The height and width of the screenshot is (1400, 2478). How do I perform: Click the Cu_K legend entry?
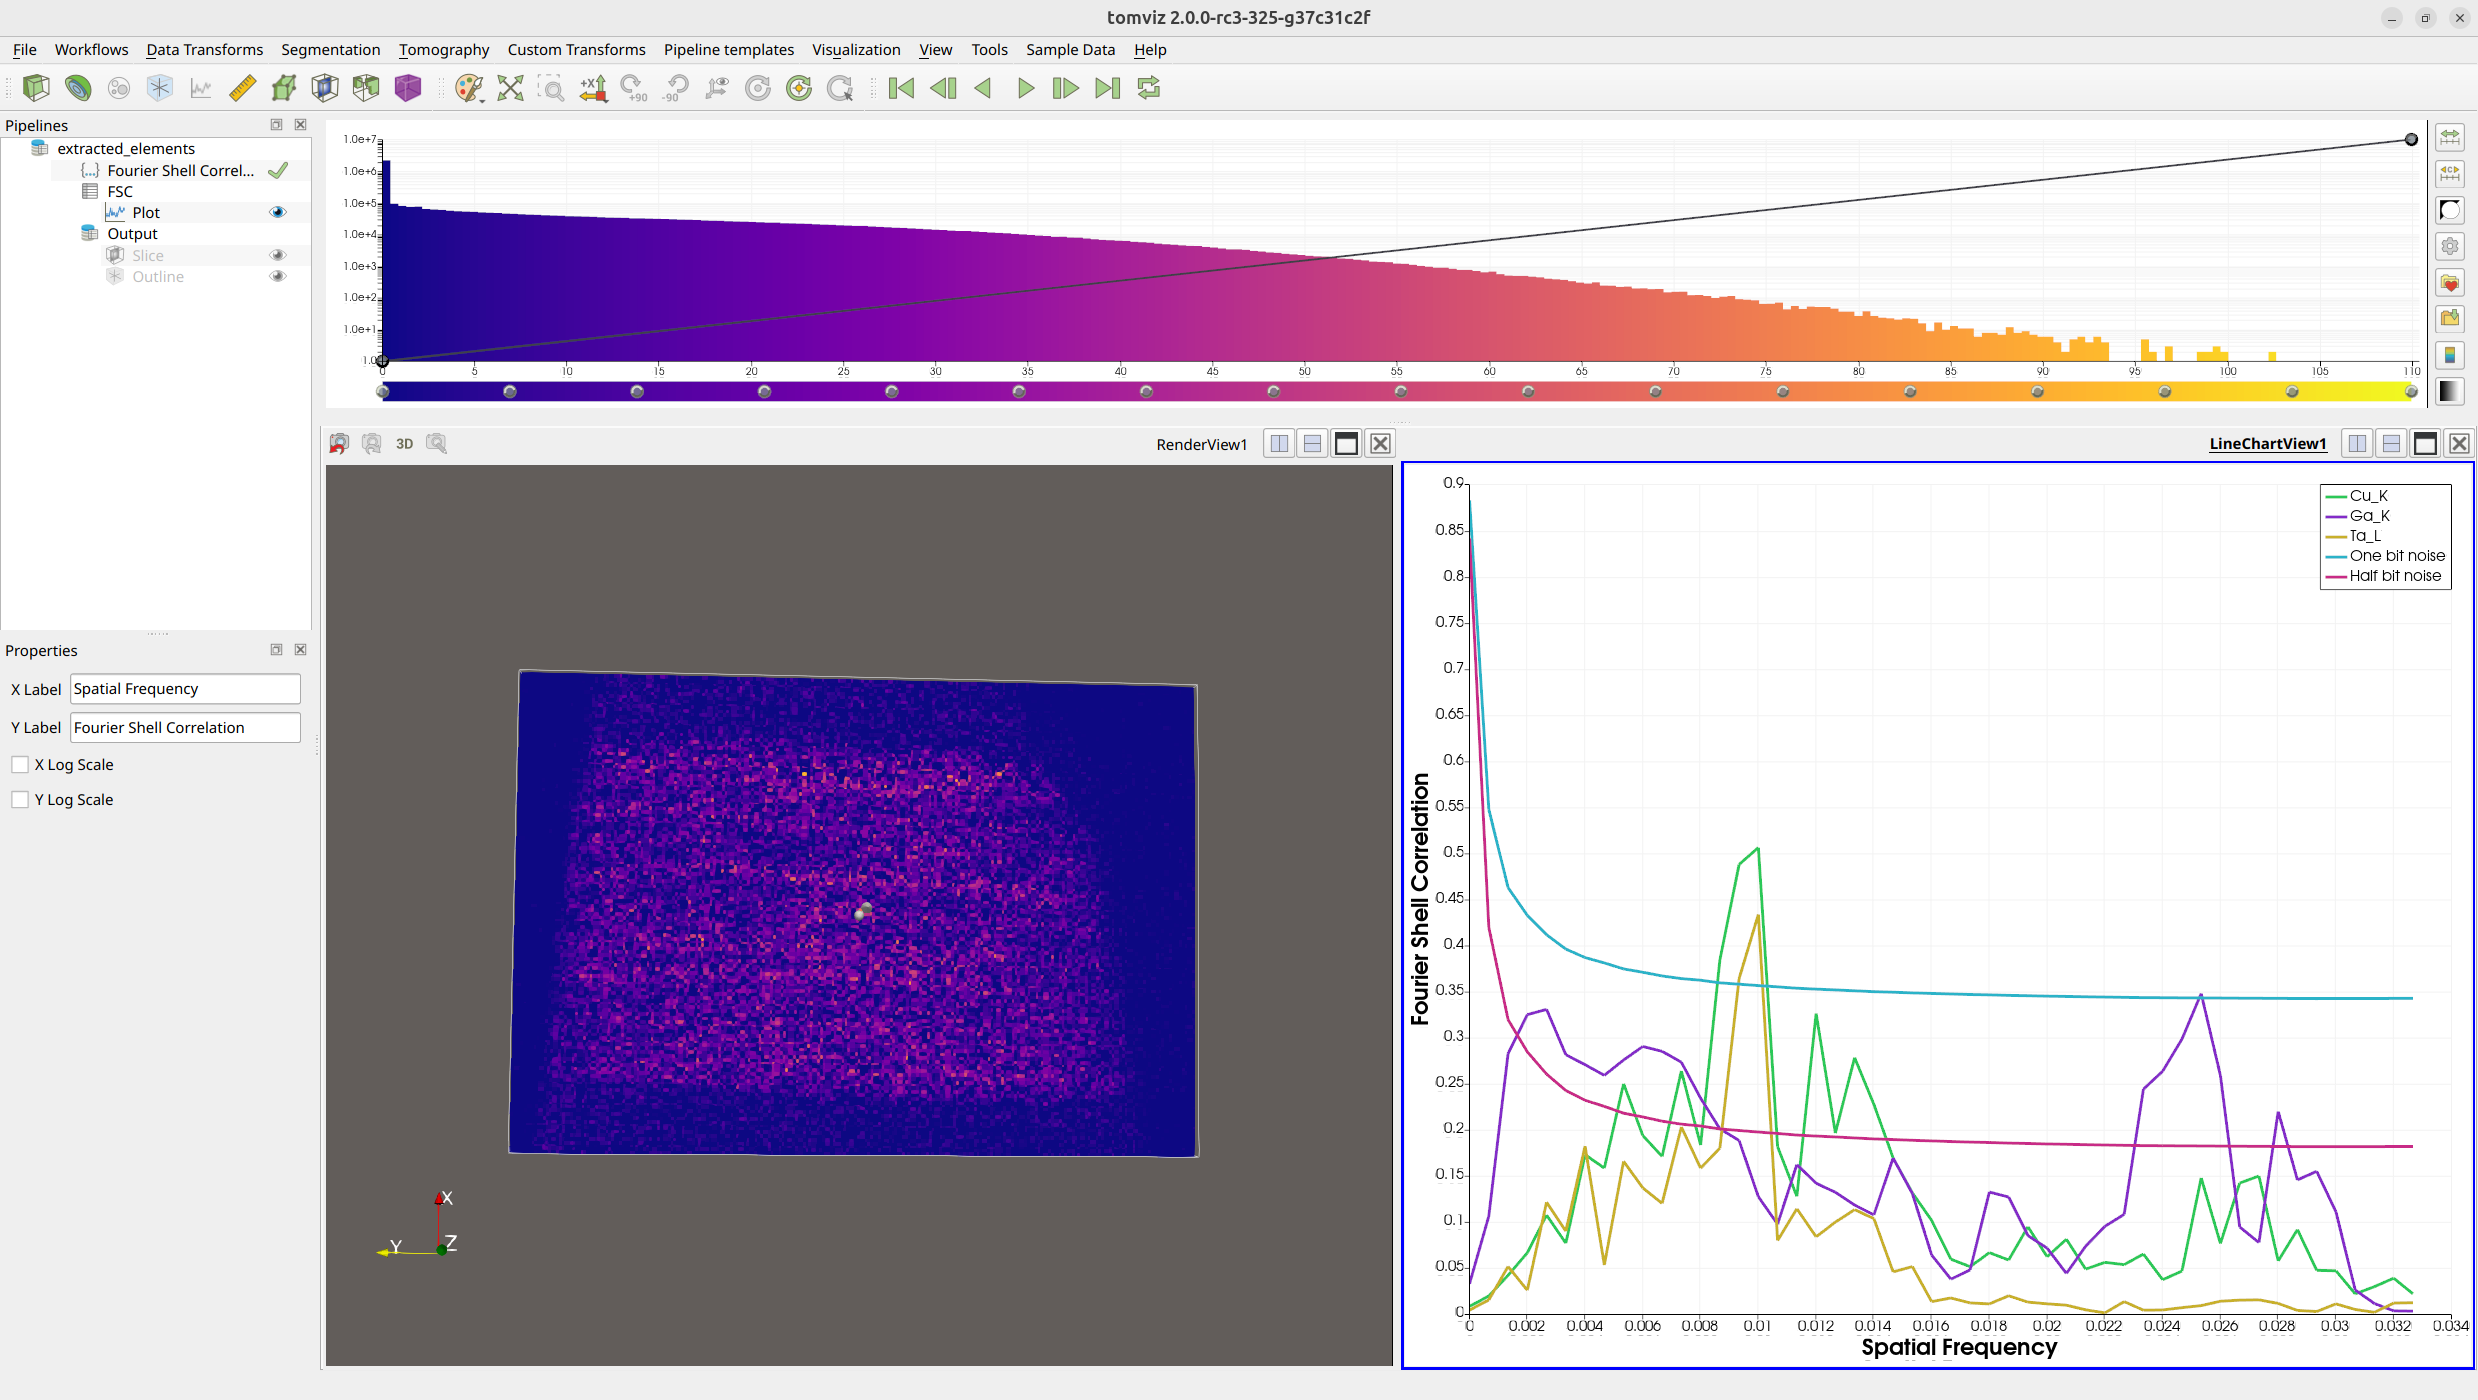click(2358, 496)
